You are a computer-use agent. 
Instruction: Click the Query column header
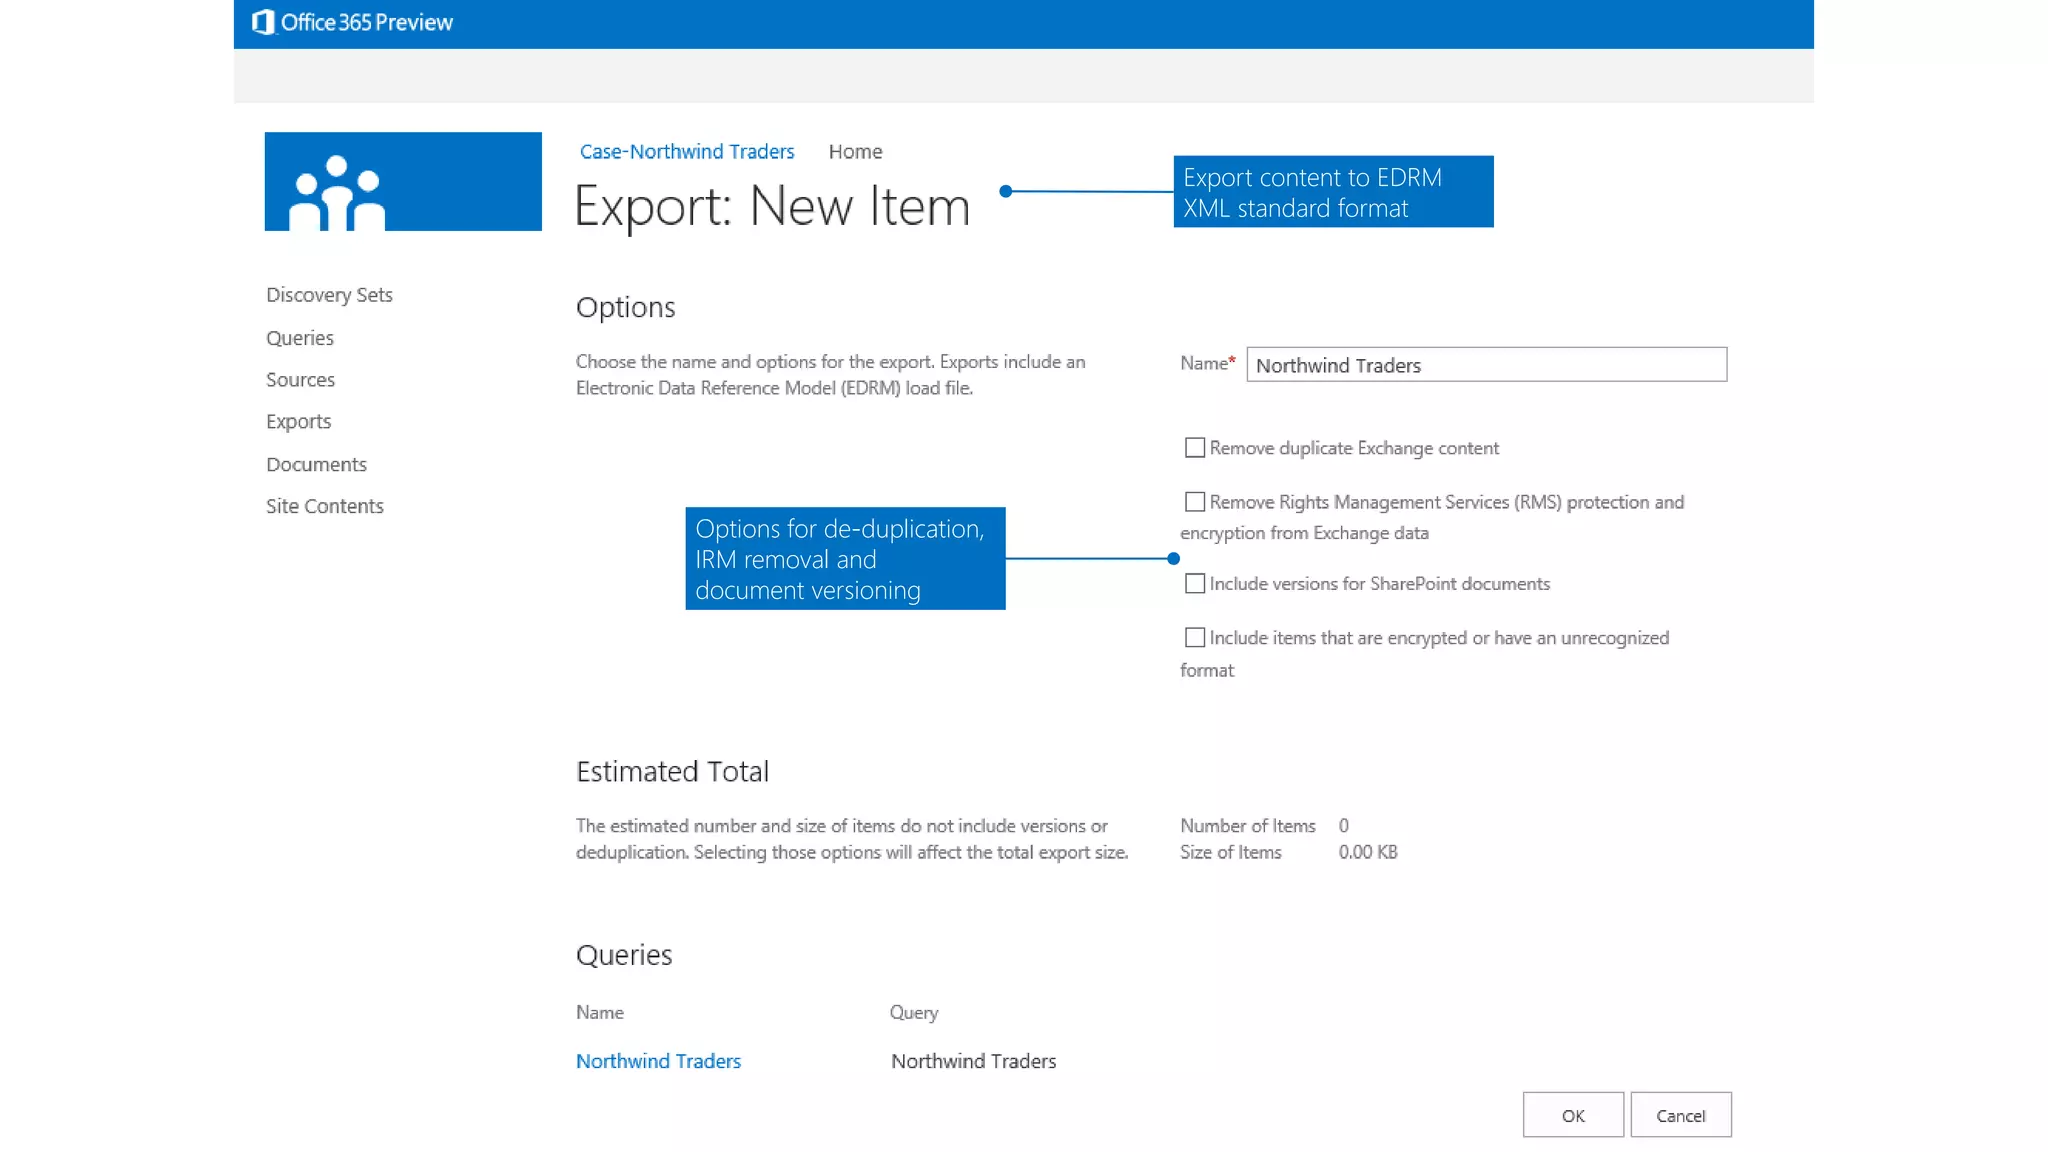coord(914,1013)
